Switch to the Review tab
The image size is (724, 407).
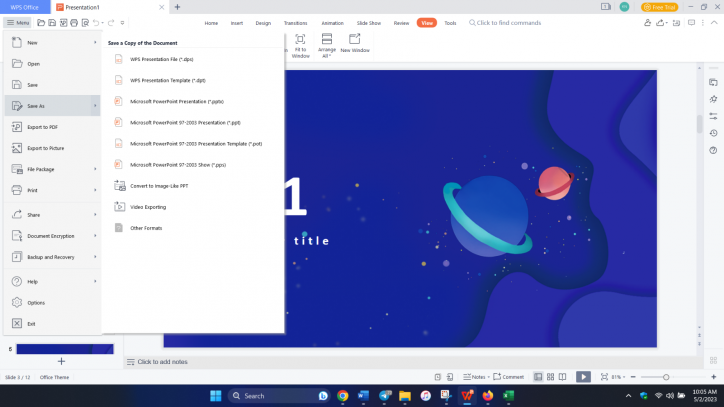(401, 23)
